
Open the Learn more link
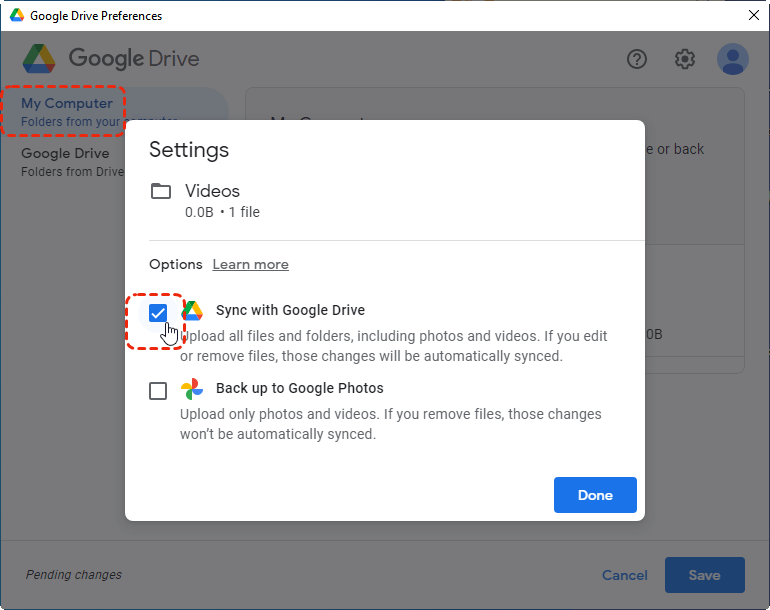[x=250, y=265]
